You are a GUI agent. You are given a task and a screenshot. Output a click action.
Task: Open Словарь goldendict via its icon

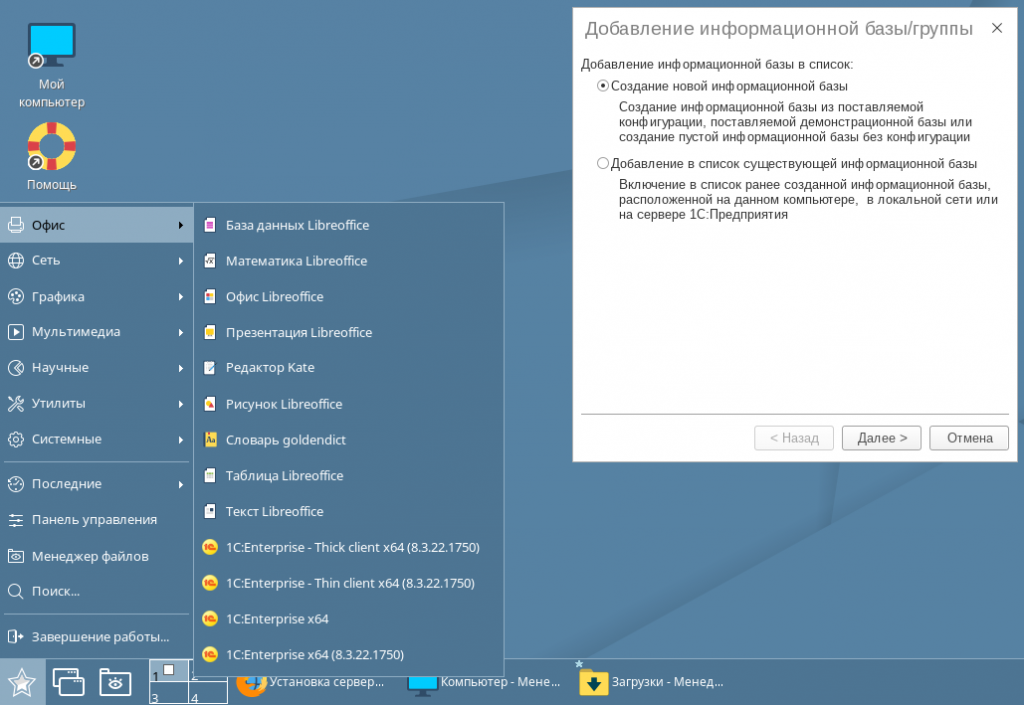[x=210, y=440]
